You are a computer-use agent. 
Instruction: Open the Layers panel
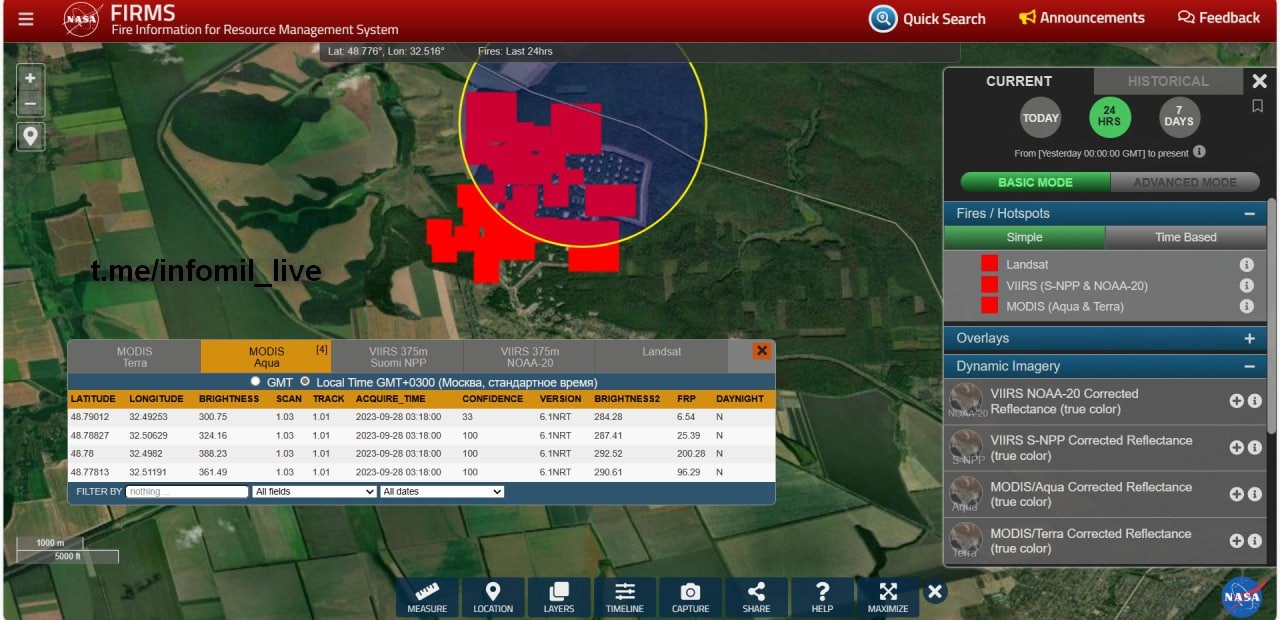point(559,597)
